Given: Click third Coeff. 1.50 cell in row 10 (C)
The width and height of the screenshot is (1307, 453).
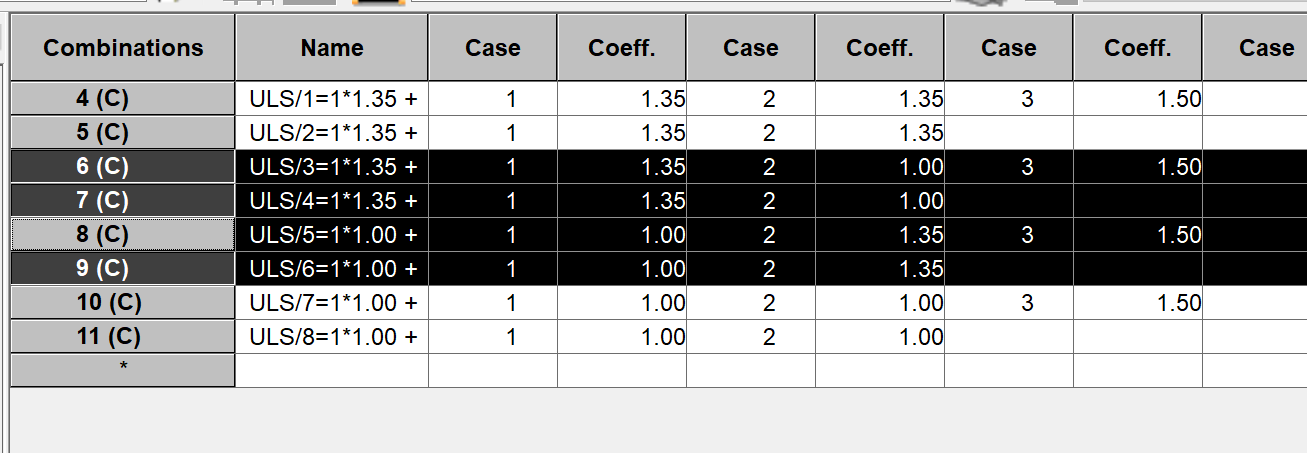Looking at the screenshot, I should tap(1138, 303).
